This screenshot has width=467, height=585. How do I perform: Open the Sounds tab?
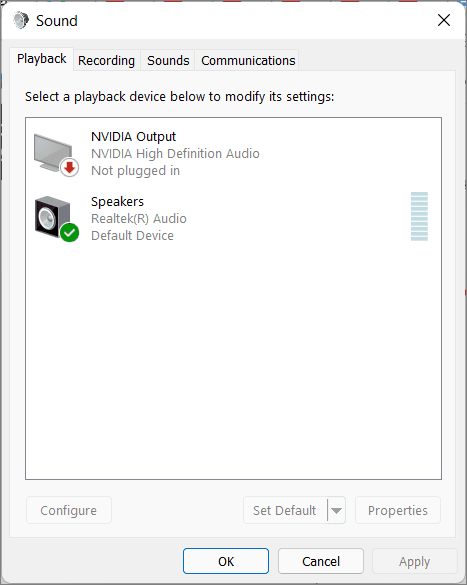point(168,60)
